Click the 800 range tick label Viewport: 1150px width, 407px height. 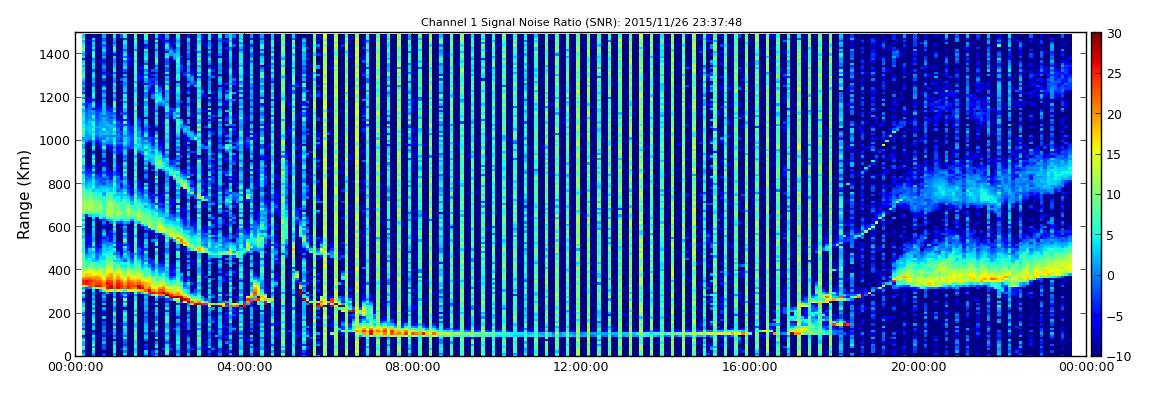pos(61,184)
